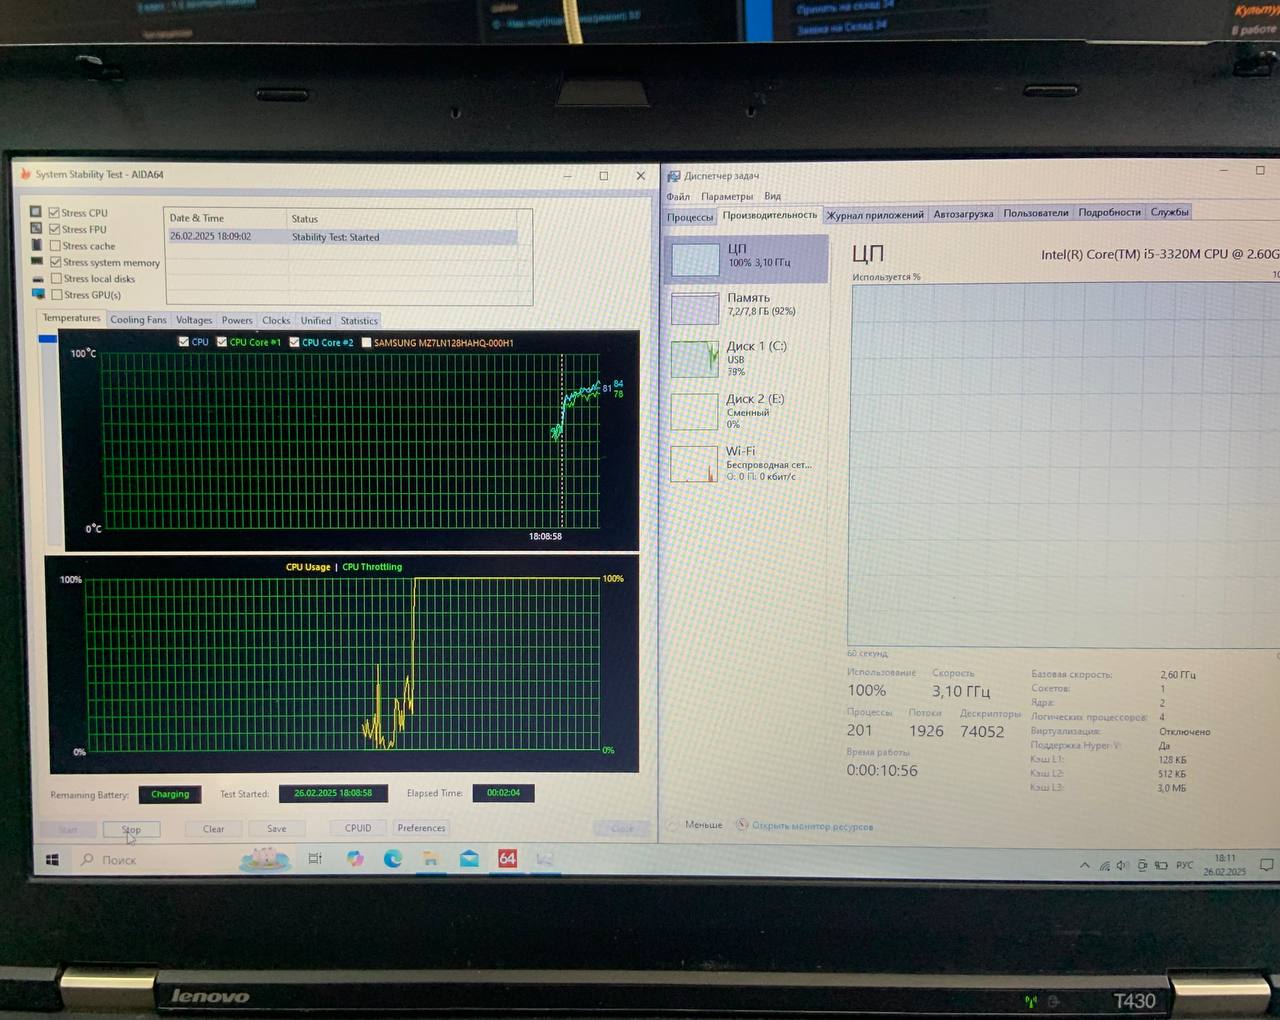Switch to the Task Manager taskbar icon
Image resolution: width=1280 pixels, height=1020 pixels.
pos(545,859)
